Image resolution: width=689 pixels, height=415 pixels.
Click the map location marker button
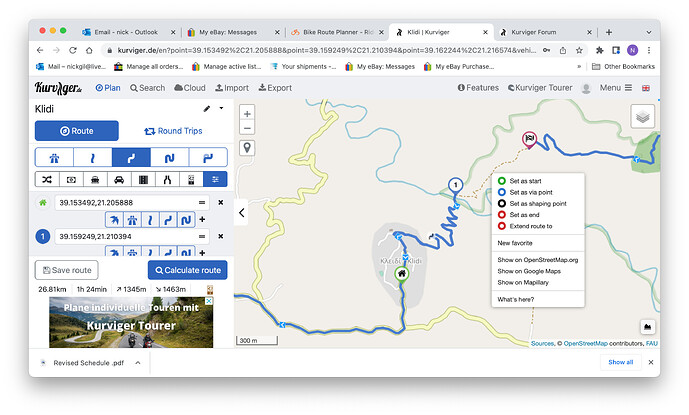coord(247,148)
